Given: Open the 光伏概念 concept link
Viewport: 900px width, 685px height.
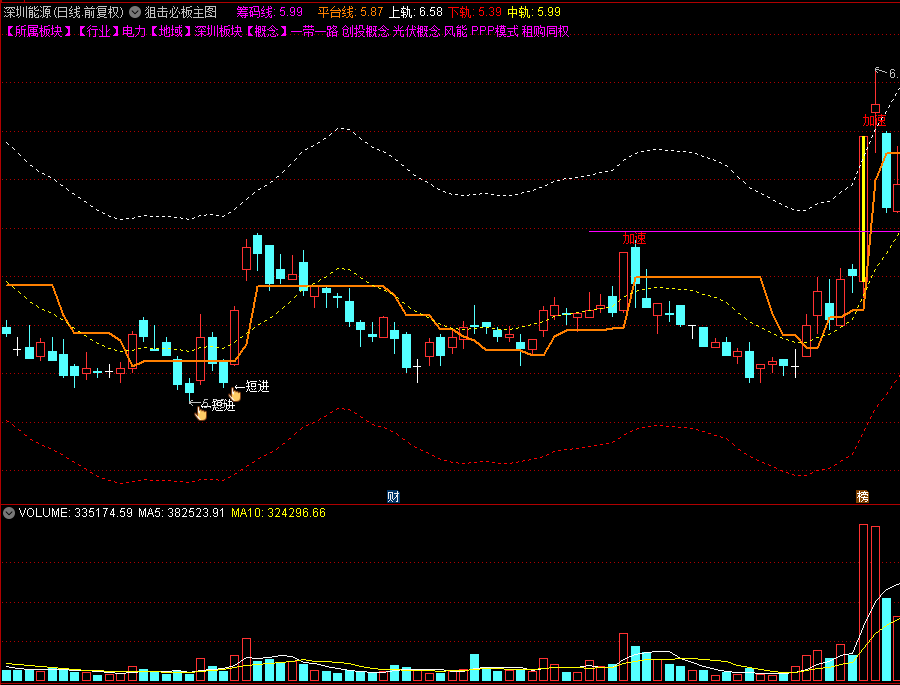Looking at the screenshot, I should coord(416,32).
